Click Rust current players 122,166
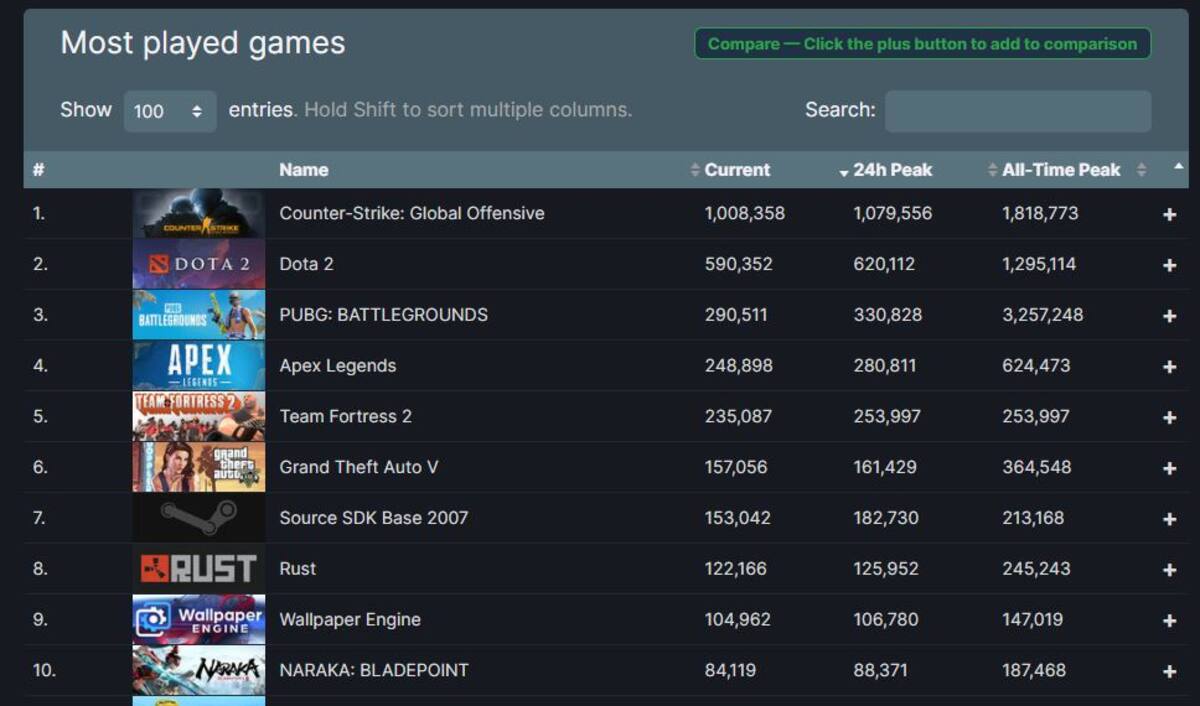This screenshot has height=706, width=1200. [736, 569]
